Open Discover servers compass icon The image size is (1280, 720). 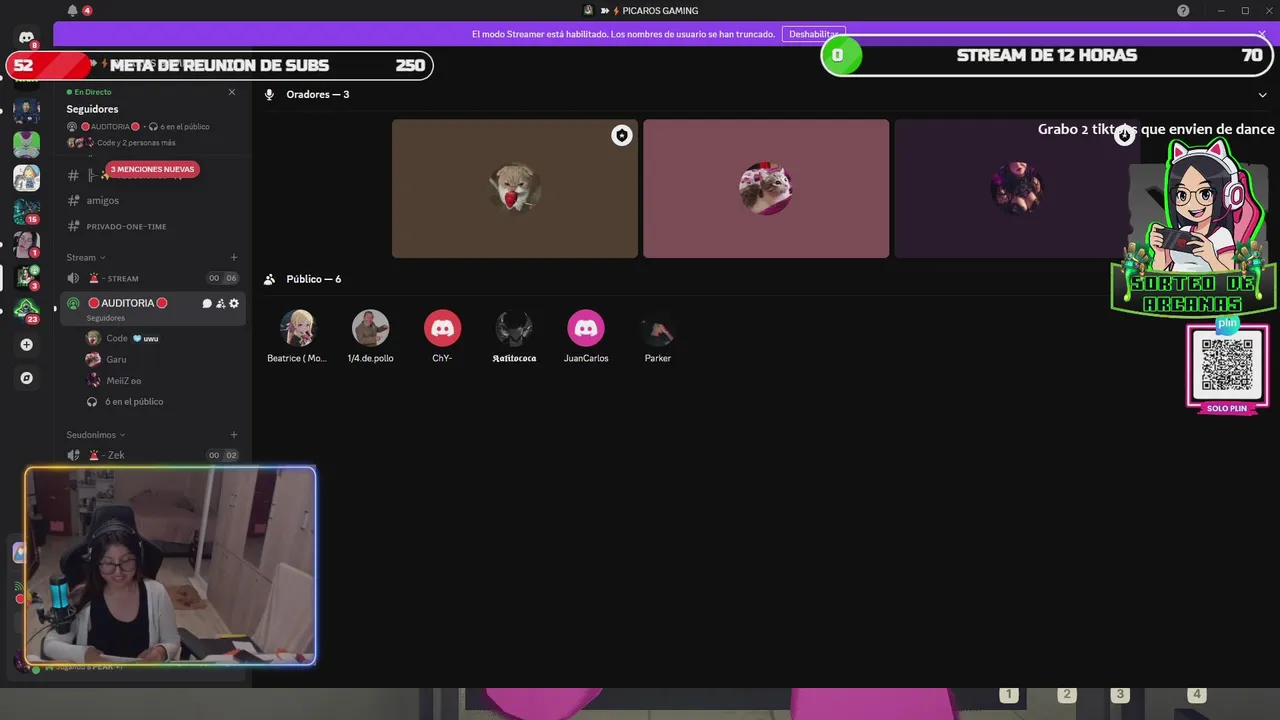[x=27, y=378]
